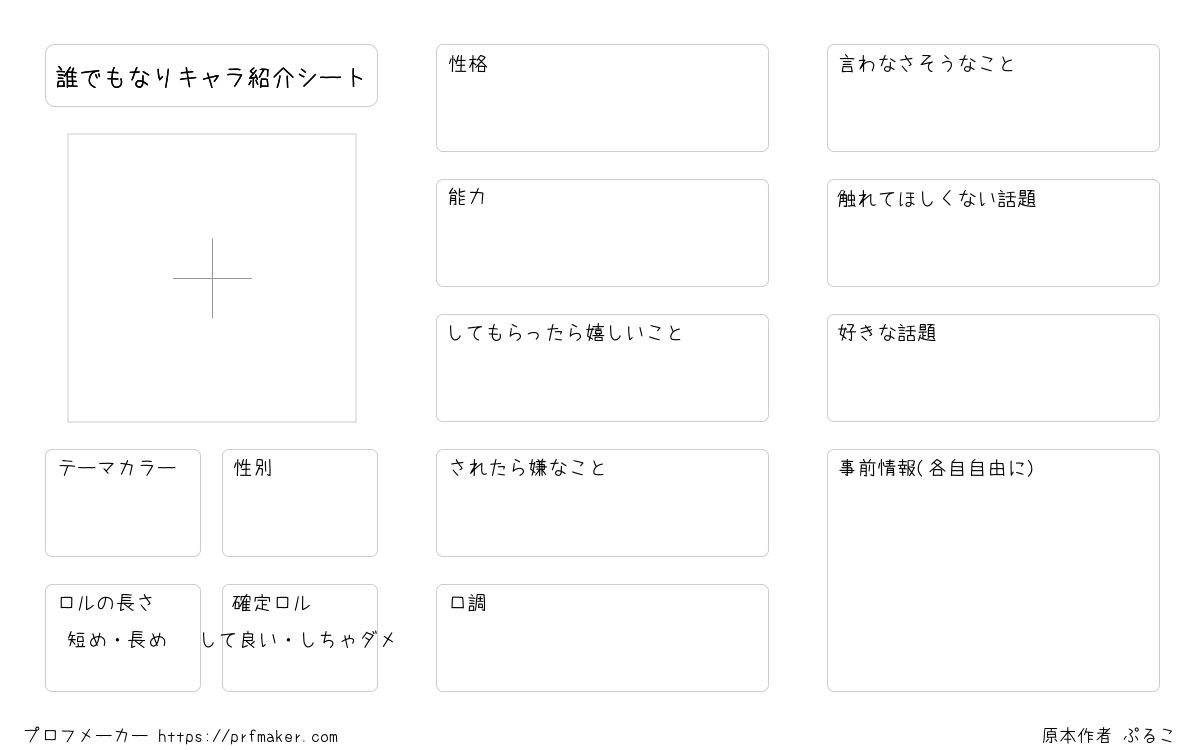Click the テーマカラー color box
Screen dimensions: 1200x750
(x=123, y=503)
